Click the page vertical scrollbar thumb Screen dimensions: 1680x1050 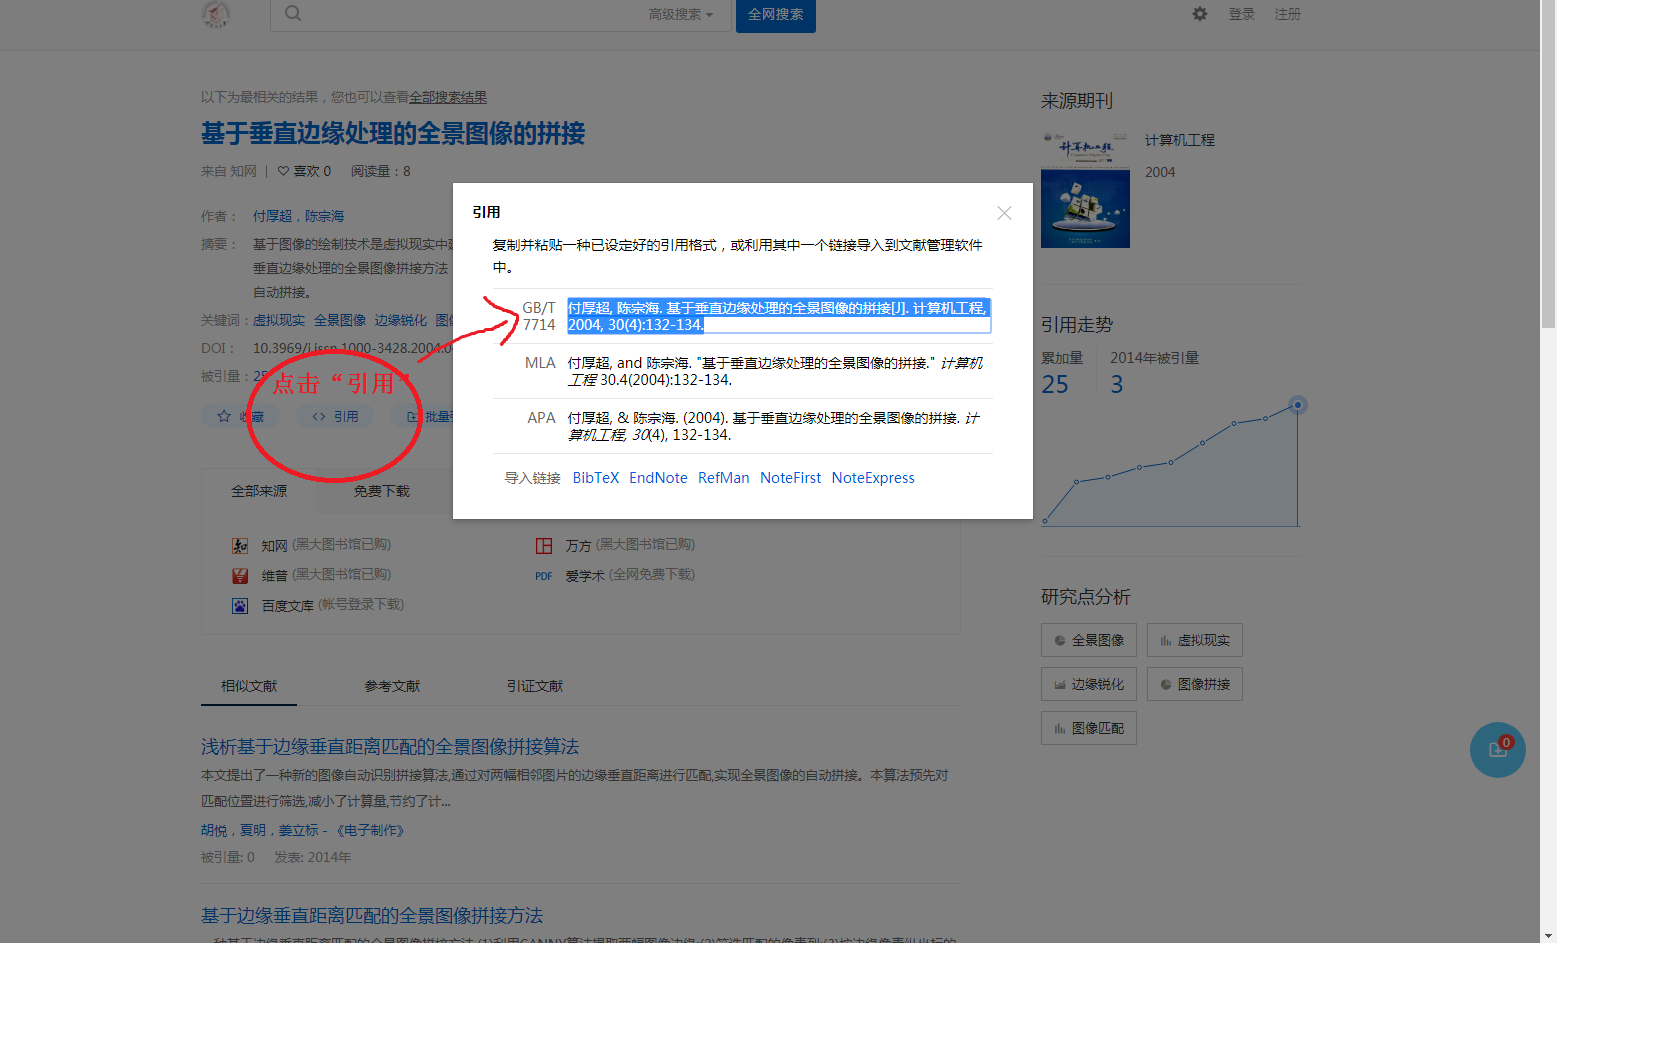(x=1548, y=165)
